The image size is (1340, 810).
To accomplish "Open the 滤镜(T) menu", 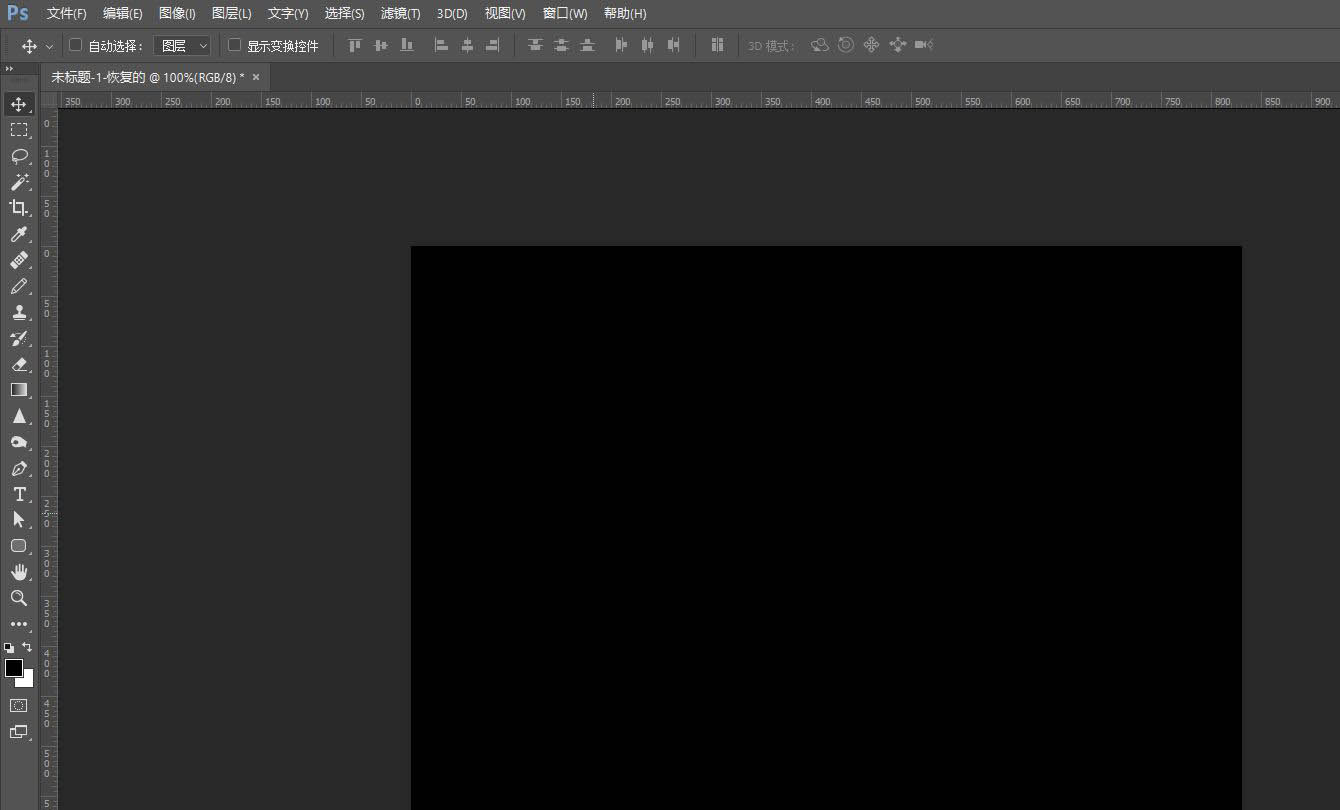I will click(400, 14).
